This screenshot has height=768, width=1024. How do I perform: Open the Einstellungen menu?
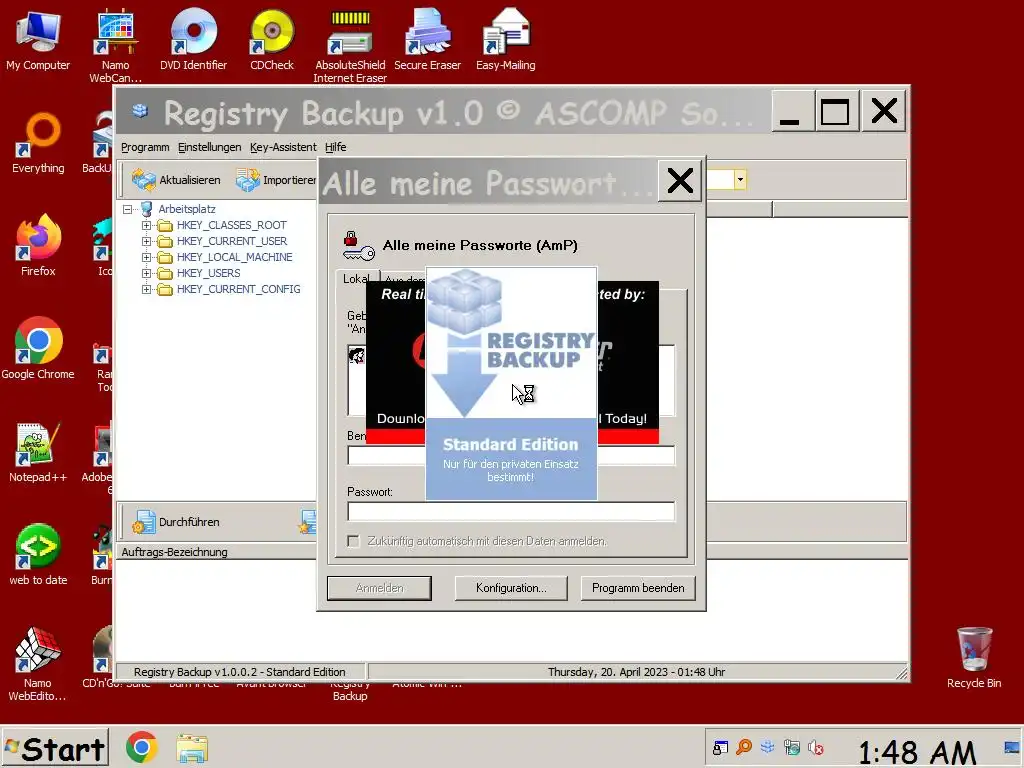coord(209,147)
